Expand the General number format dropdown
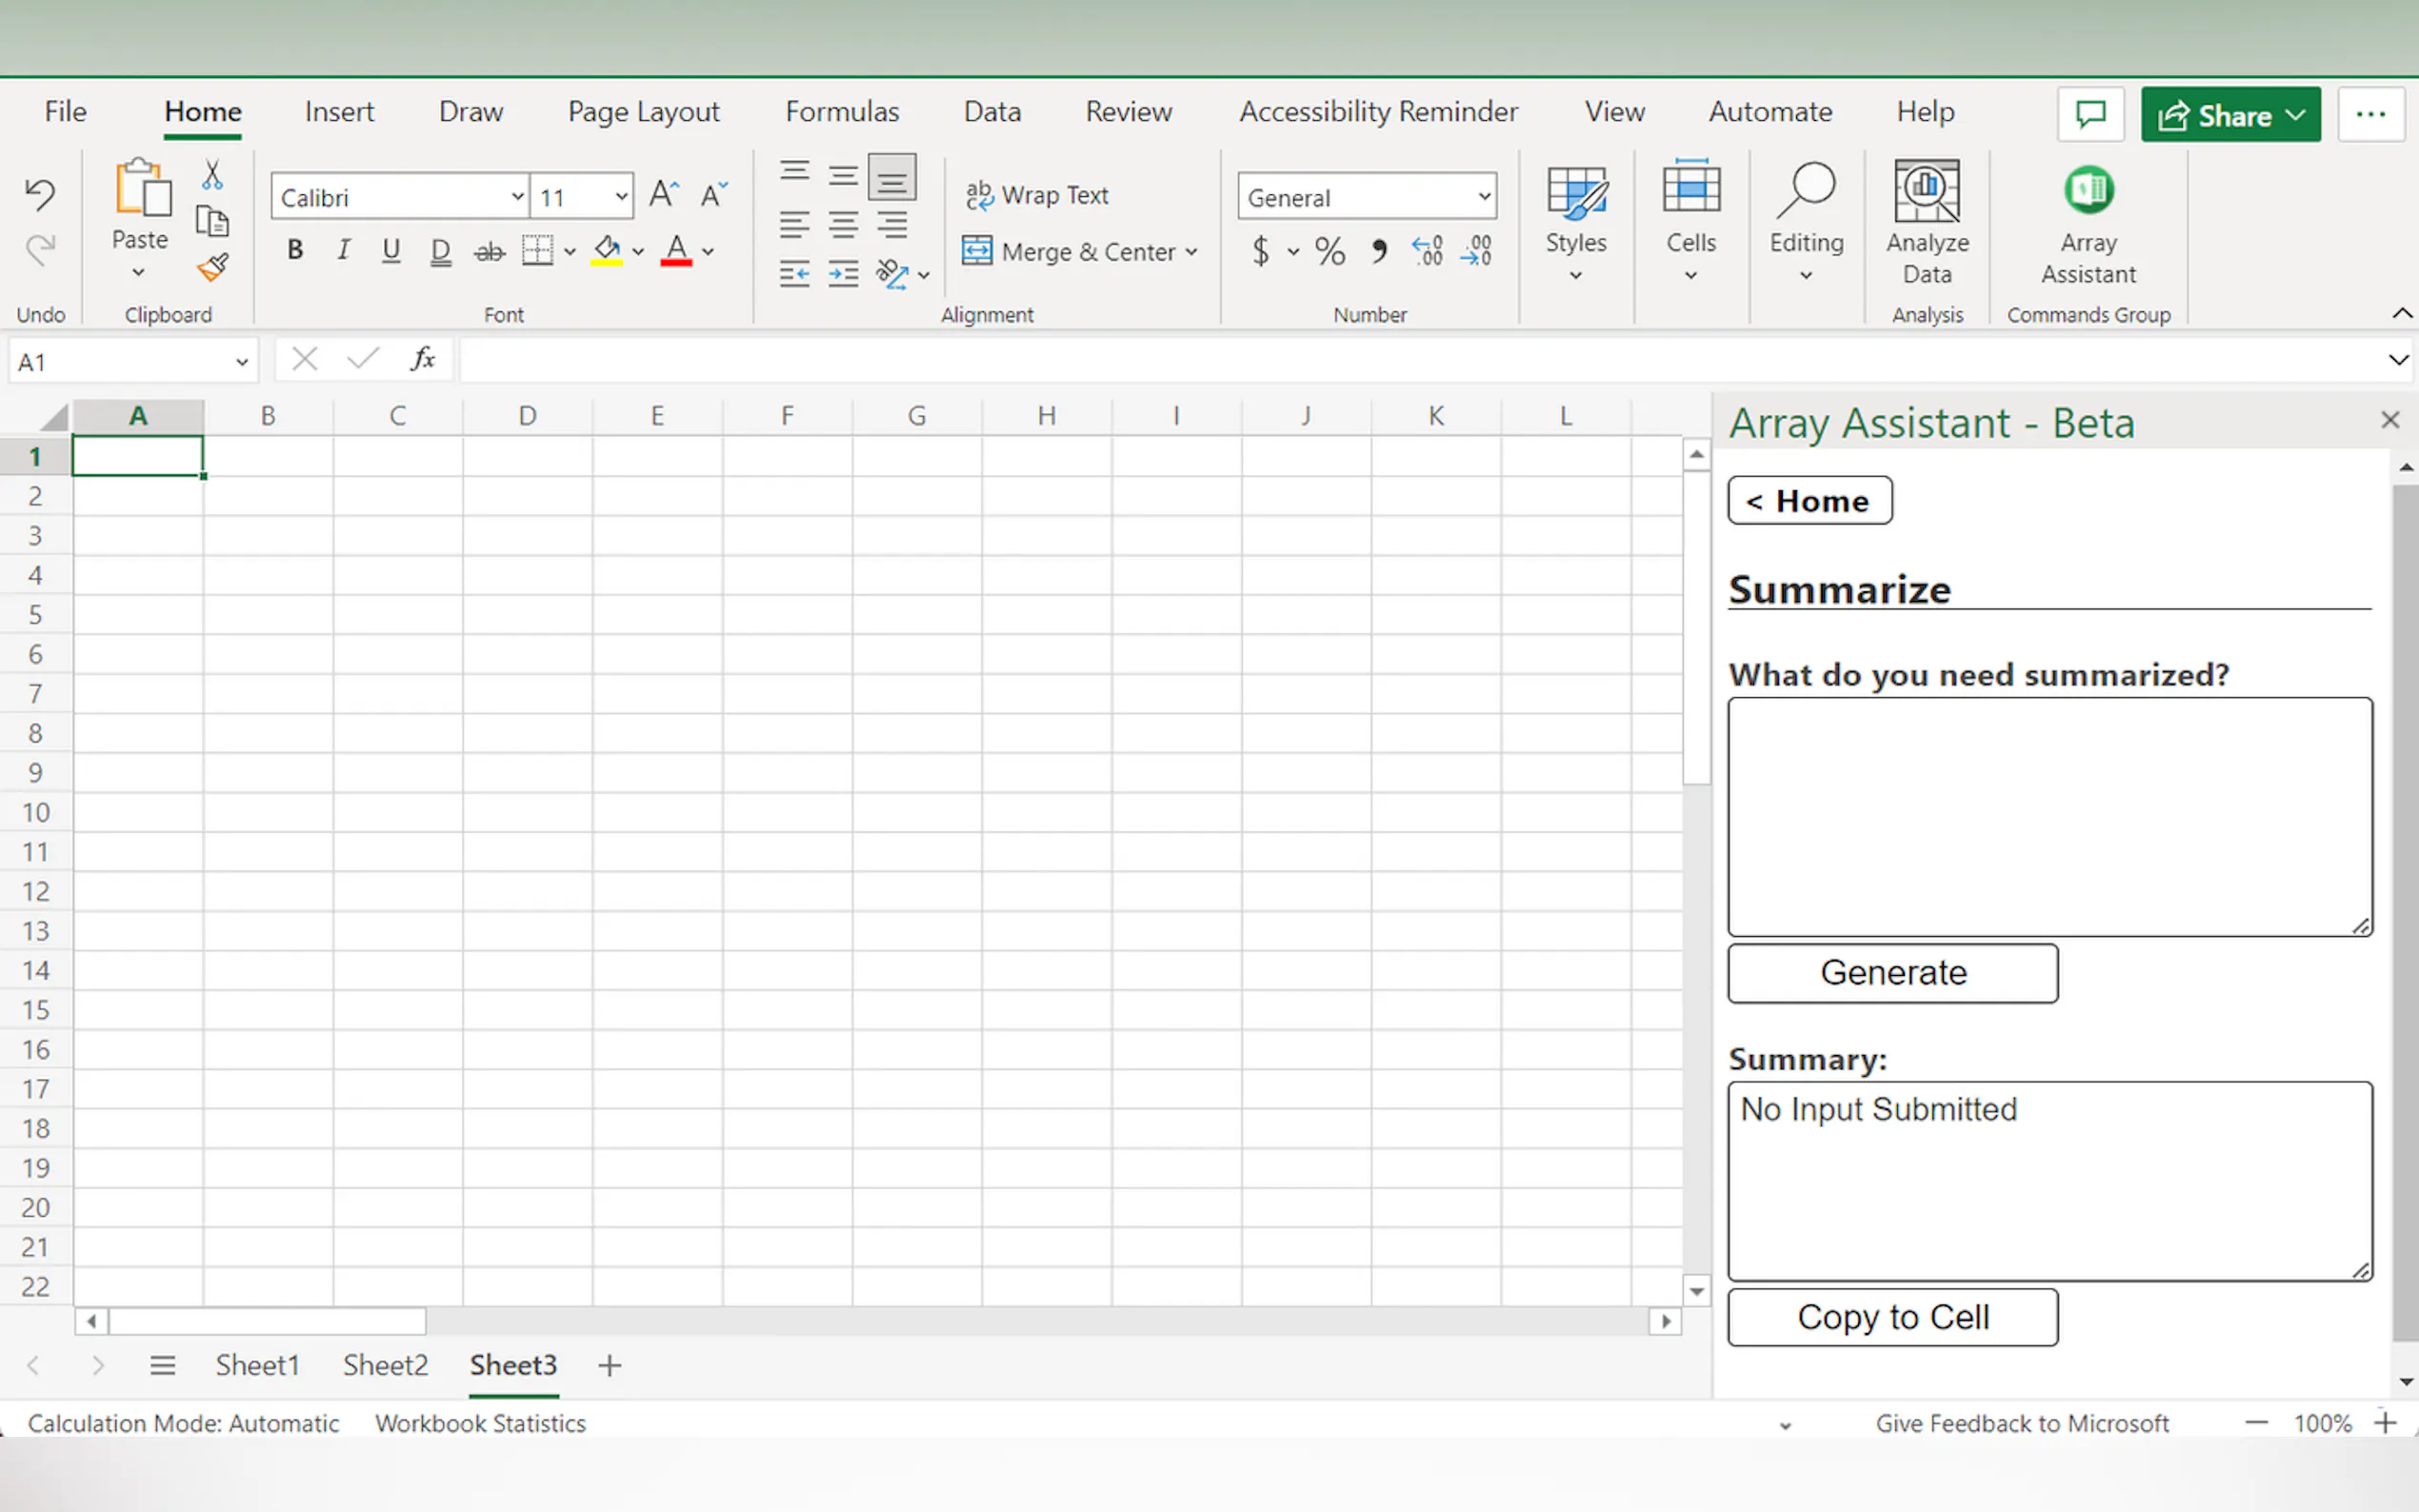 coord(1484,197)
